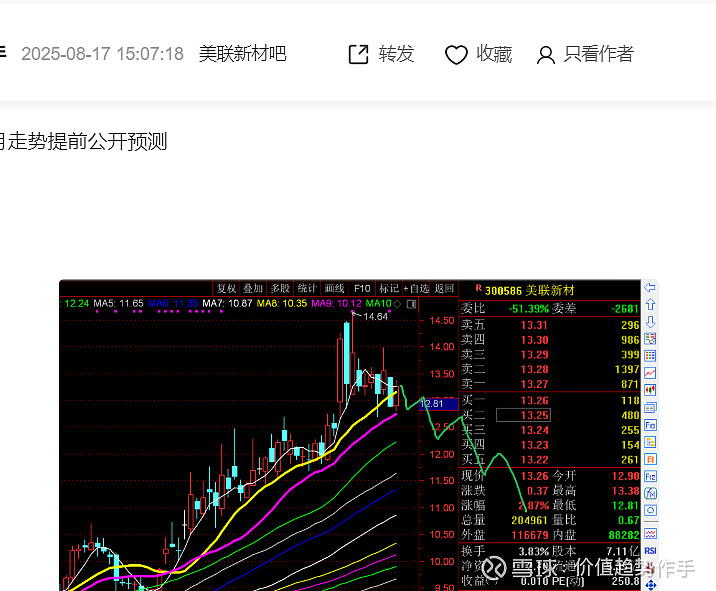The width and height of the screenshot is (716, 591).
Task: Click the 复权 menu in chart toolbar
Action: (226, 289)
